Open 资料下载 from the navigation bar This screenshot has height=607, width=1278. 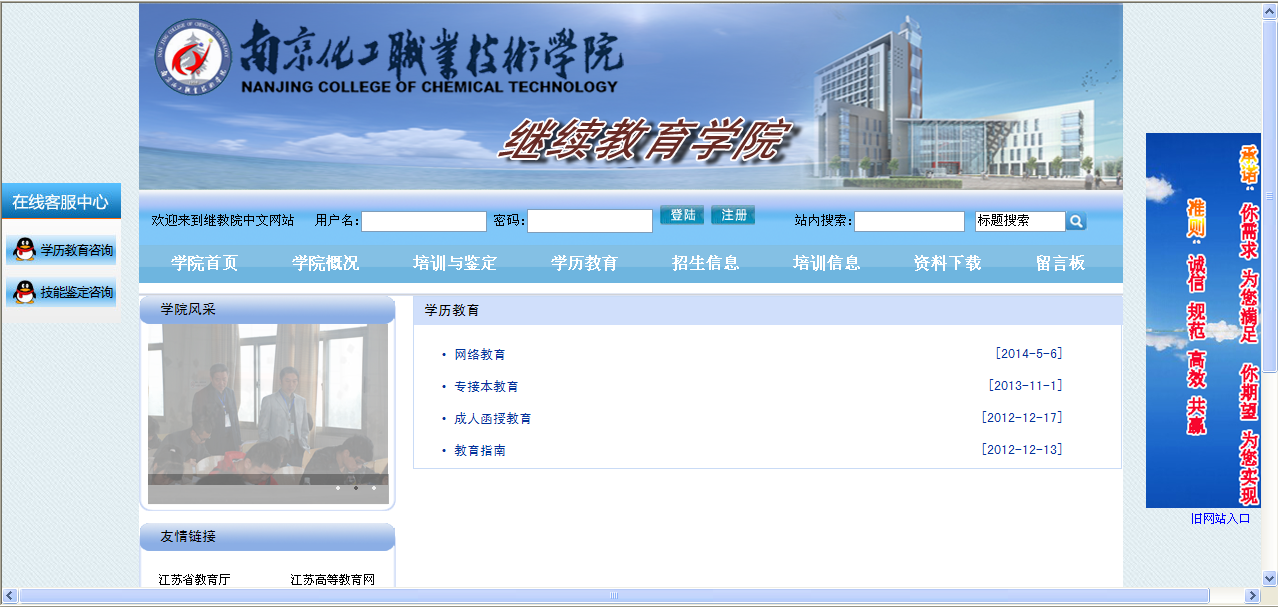point(946,264)
